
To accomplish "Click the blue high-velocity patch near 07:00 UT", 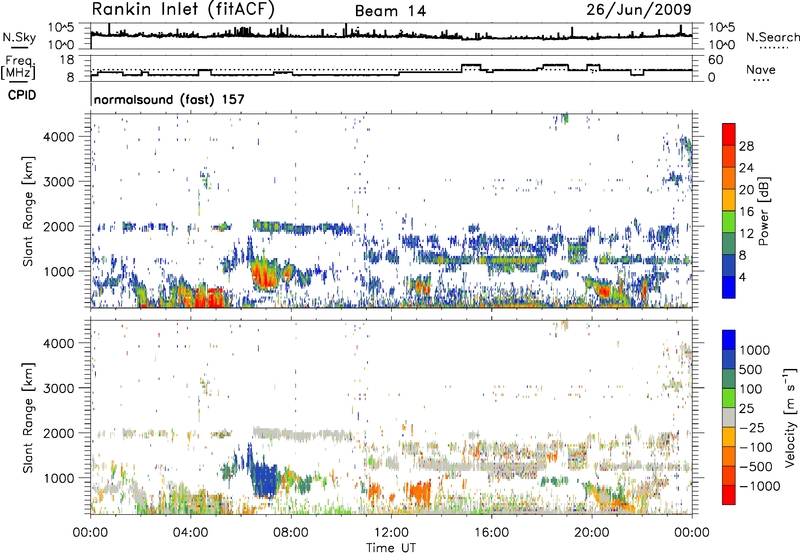I will [x=265, y=478].
